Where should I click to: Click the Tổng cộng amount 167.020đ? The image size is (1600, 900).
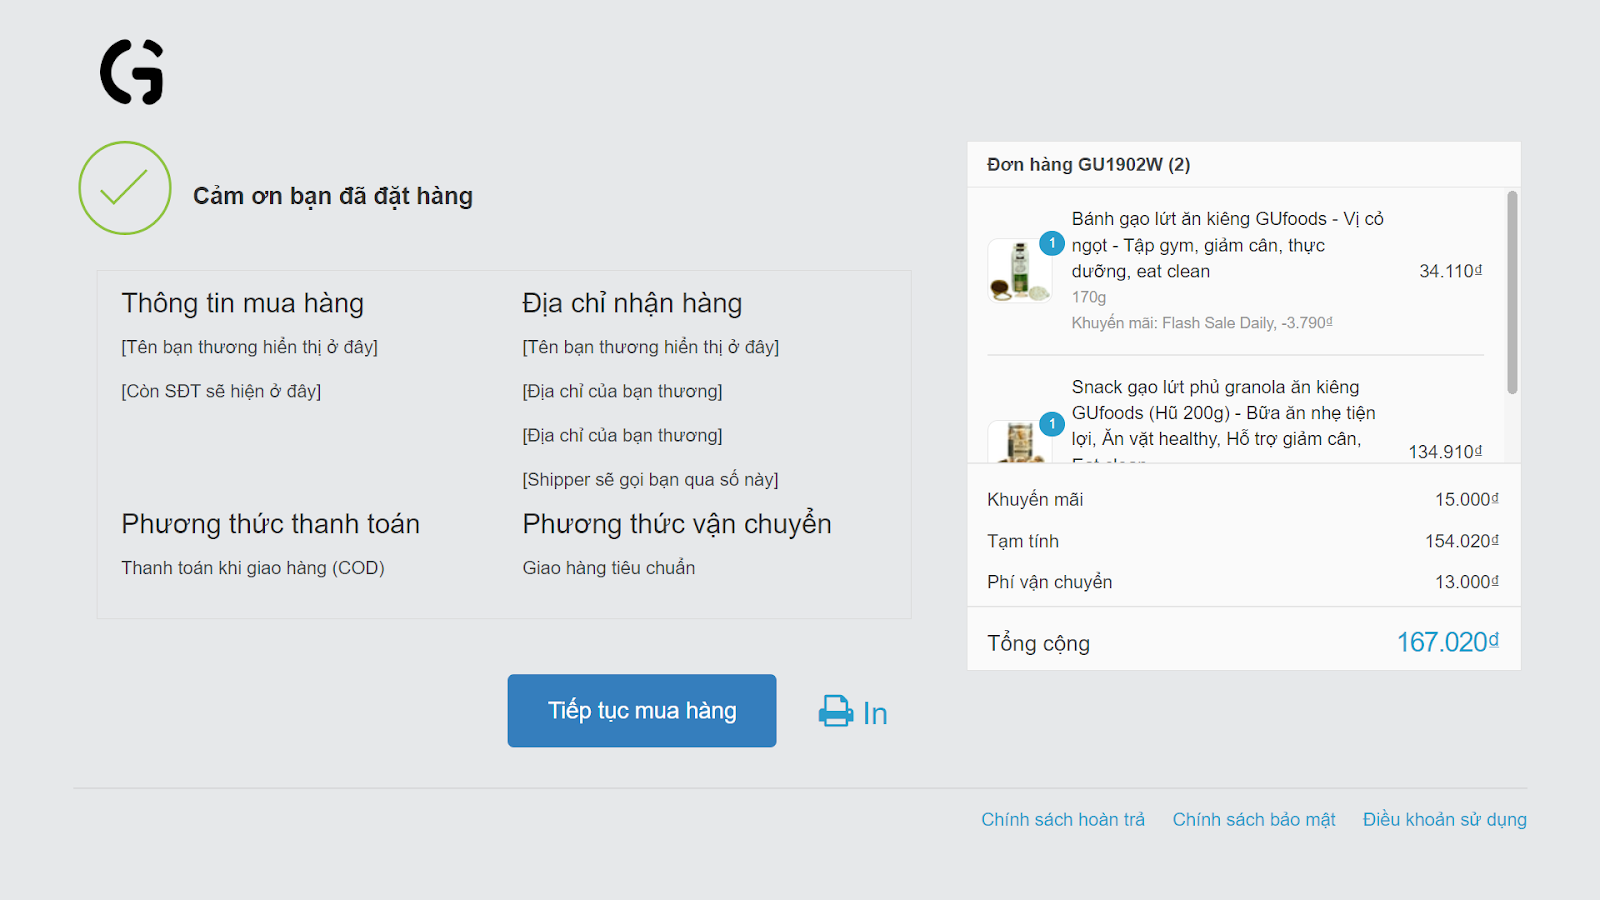point(1447,642)
